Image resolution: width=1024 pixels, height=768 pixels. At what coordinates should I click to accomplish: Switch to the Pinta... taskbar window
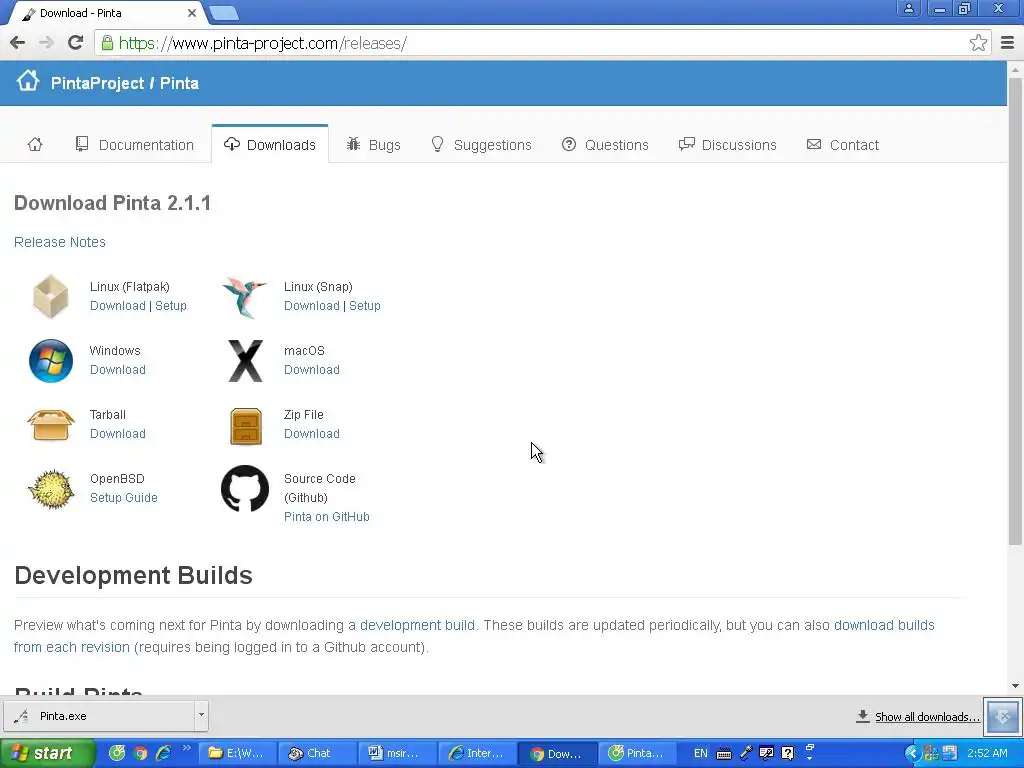coord(637,754)
